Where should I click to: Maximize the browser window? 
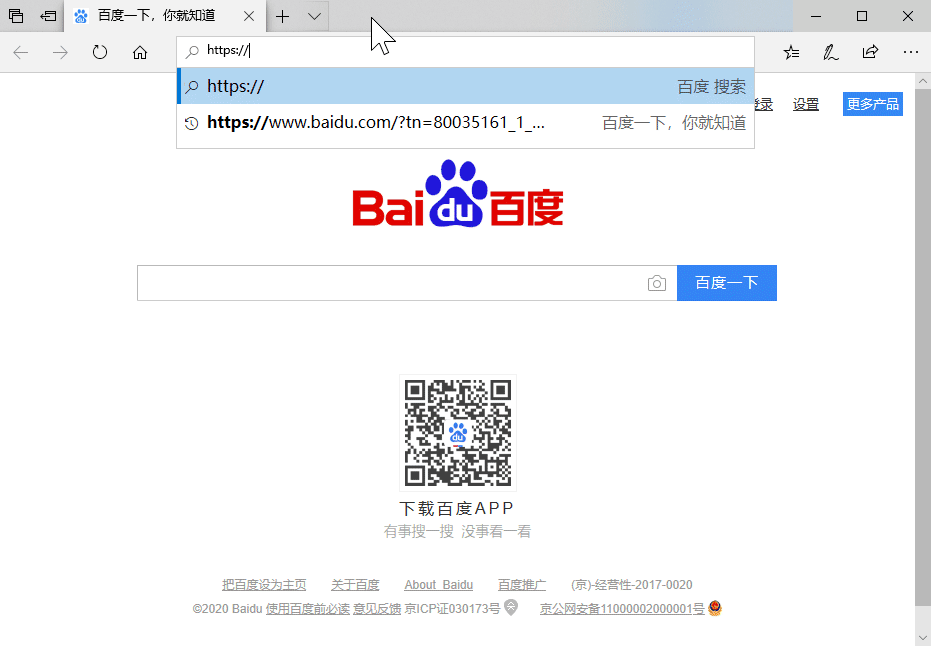(x=862, y=16)
